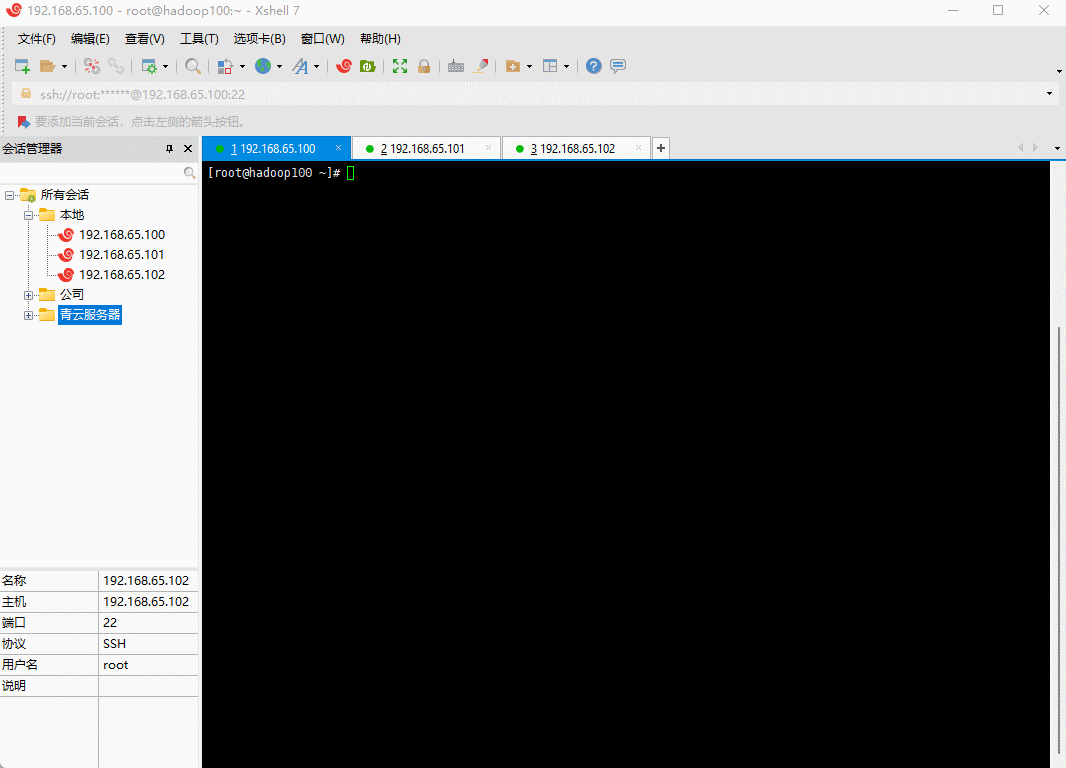
Task: Click the 协议 value SSH
Action: [114, 644]
